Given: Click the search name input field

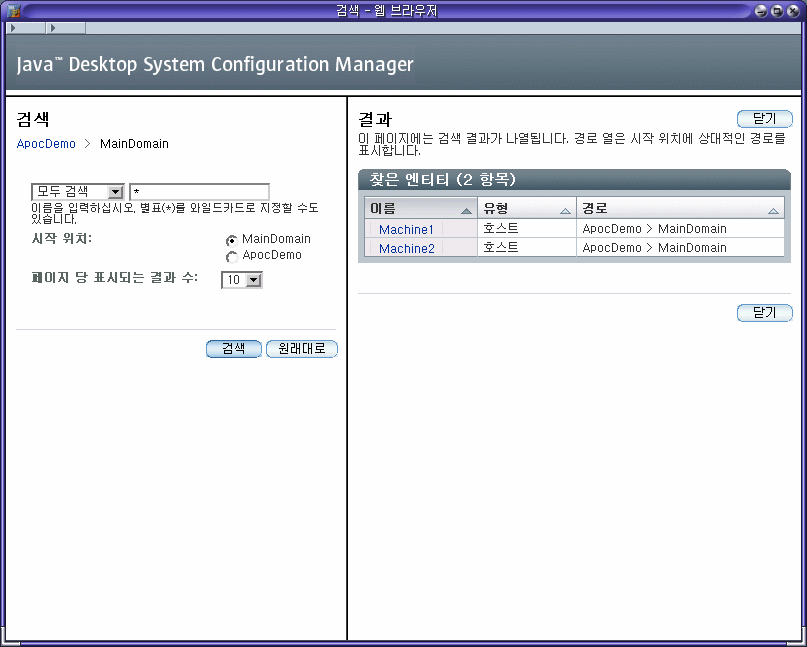Looking at the screenshot, I should pyautogui.click(x=200, y=192).
